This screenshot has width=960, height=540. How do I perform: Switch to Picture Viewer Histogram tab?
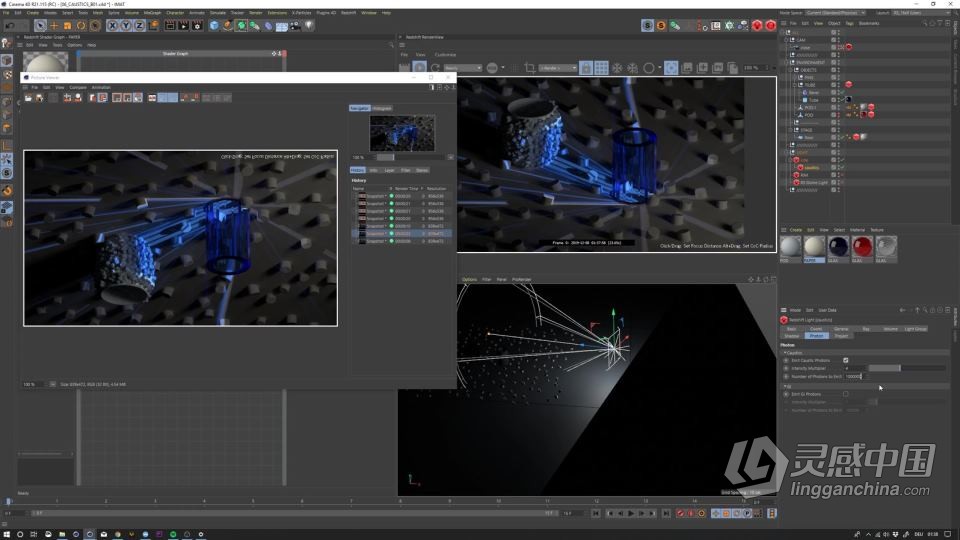[x=382, y=108]
